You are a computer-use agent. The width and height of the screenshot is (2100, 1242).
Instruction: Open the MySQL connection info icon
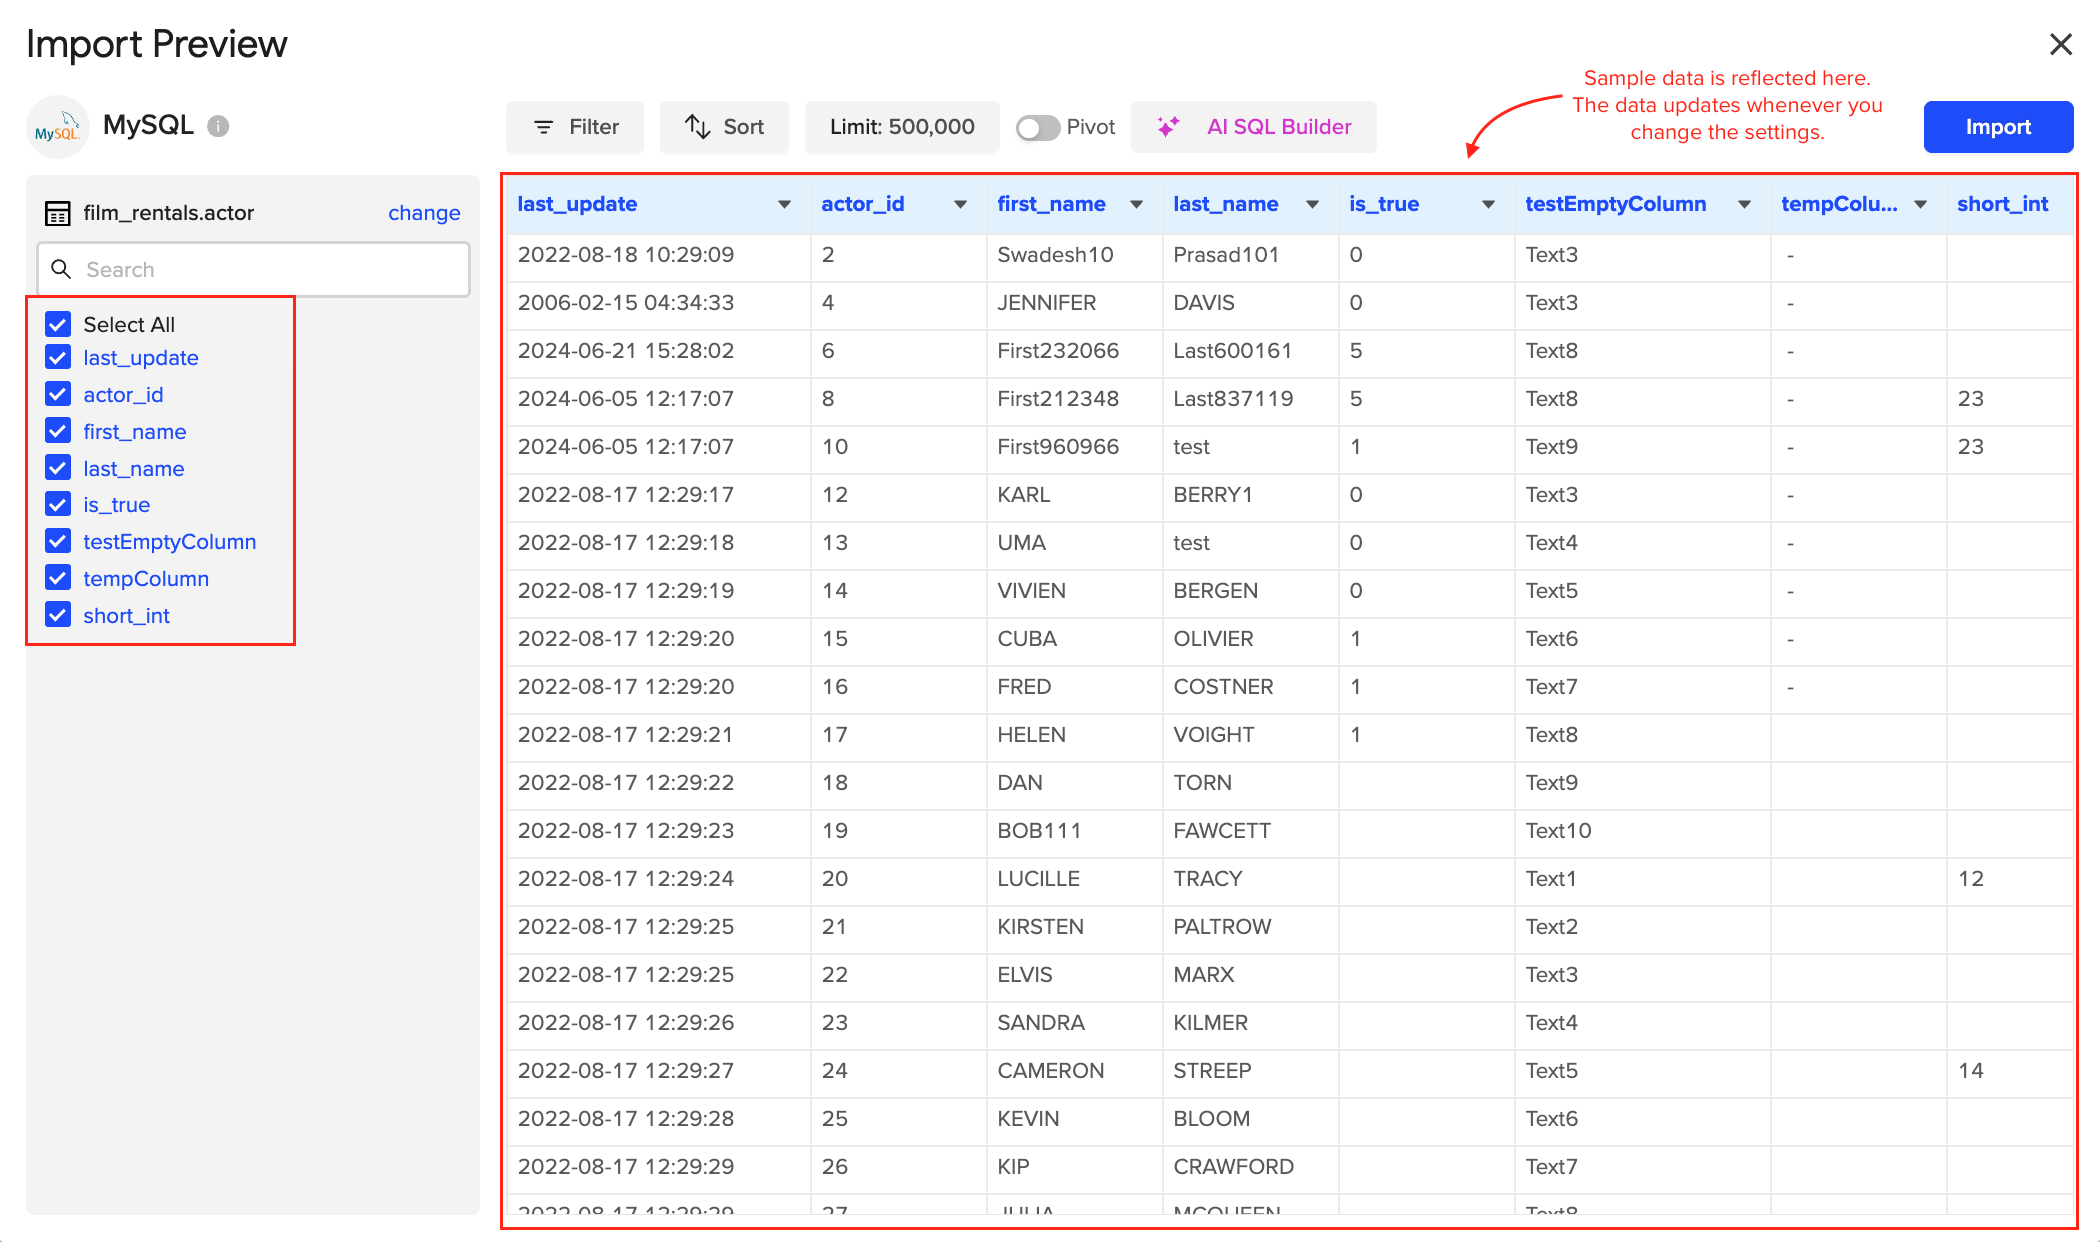(x=217, y=126)
